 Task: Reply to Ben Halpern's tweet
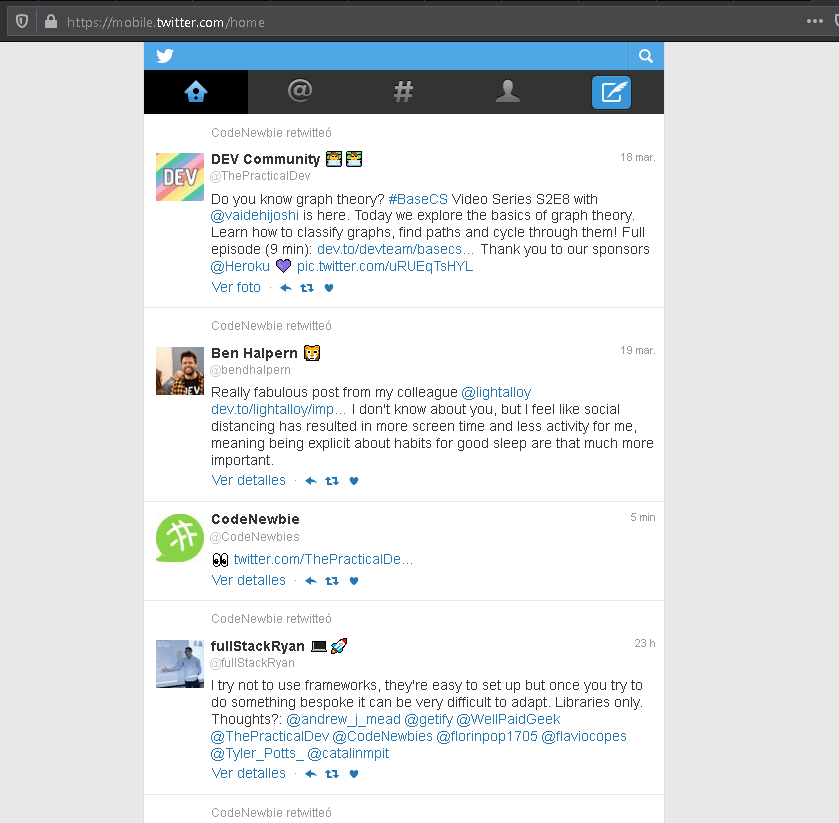click(311, 481)
